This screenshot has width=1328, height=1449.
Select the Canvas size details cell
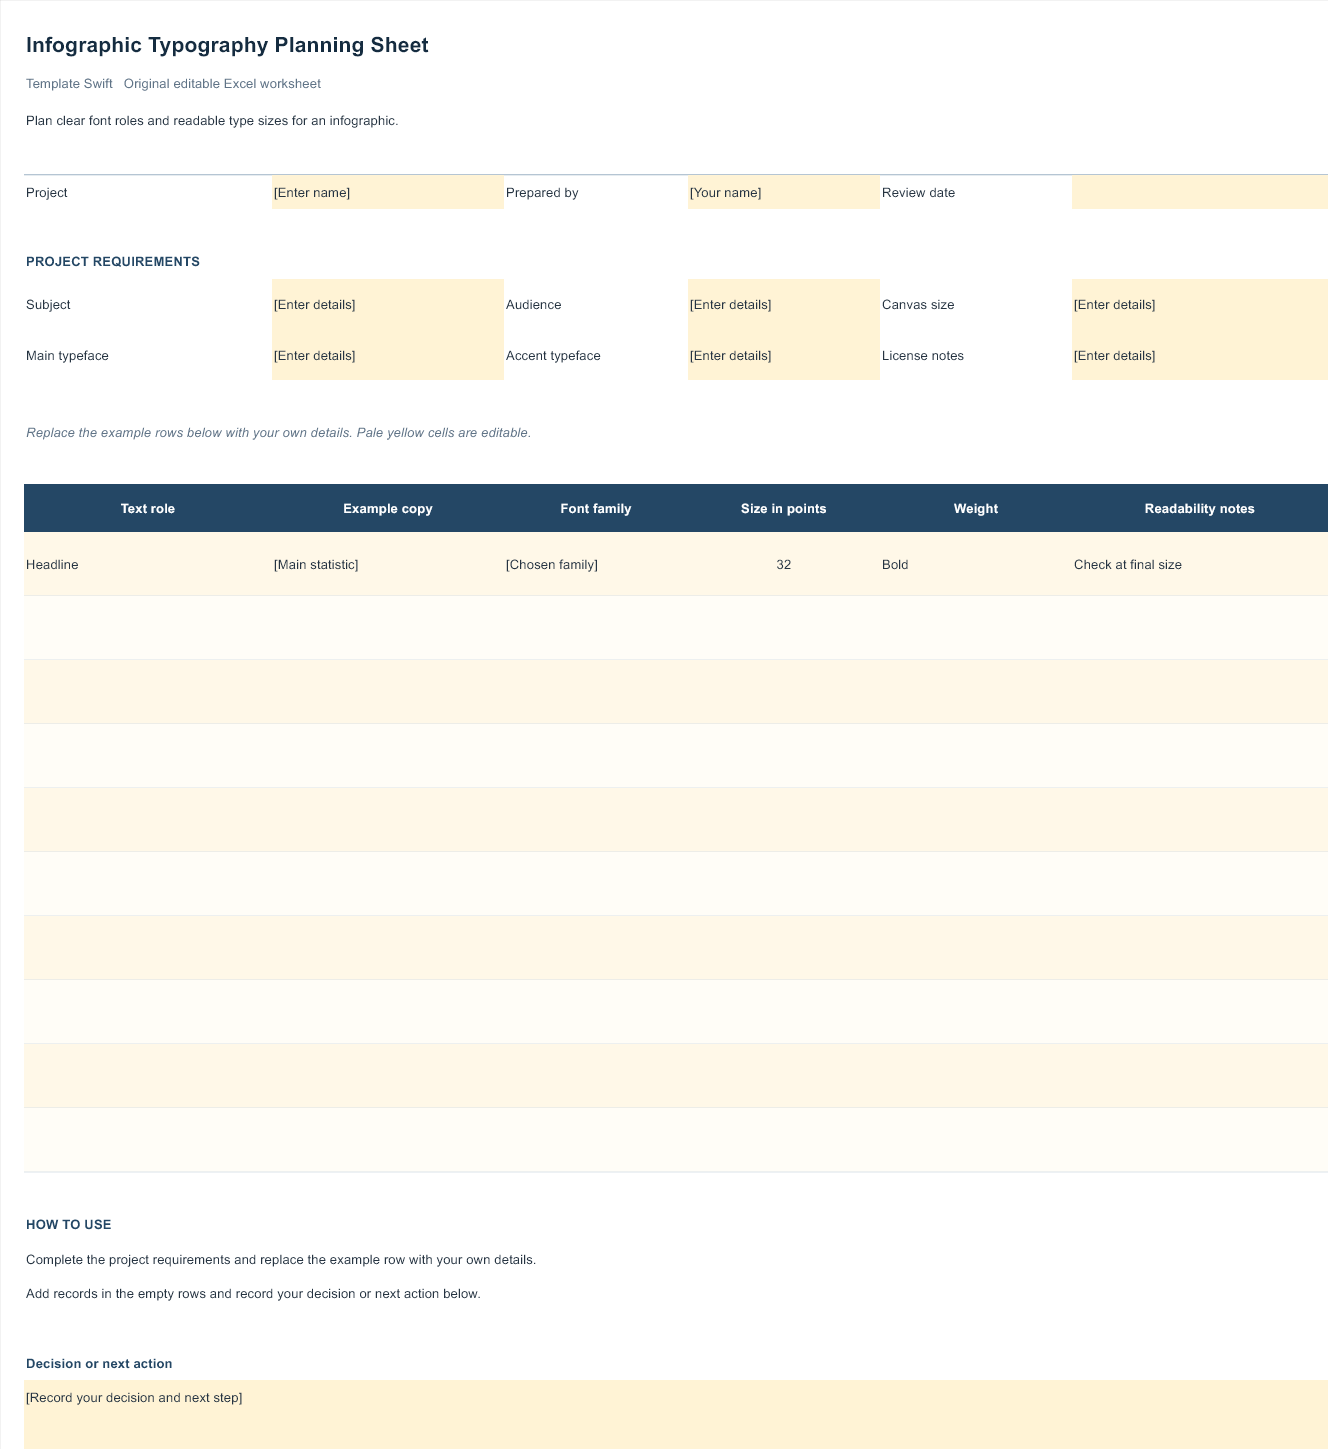[1200, 305]
